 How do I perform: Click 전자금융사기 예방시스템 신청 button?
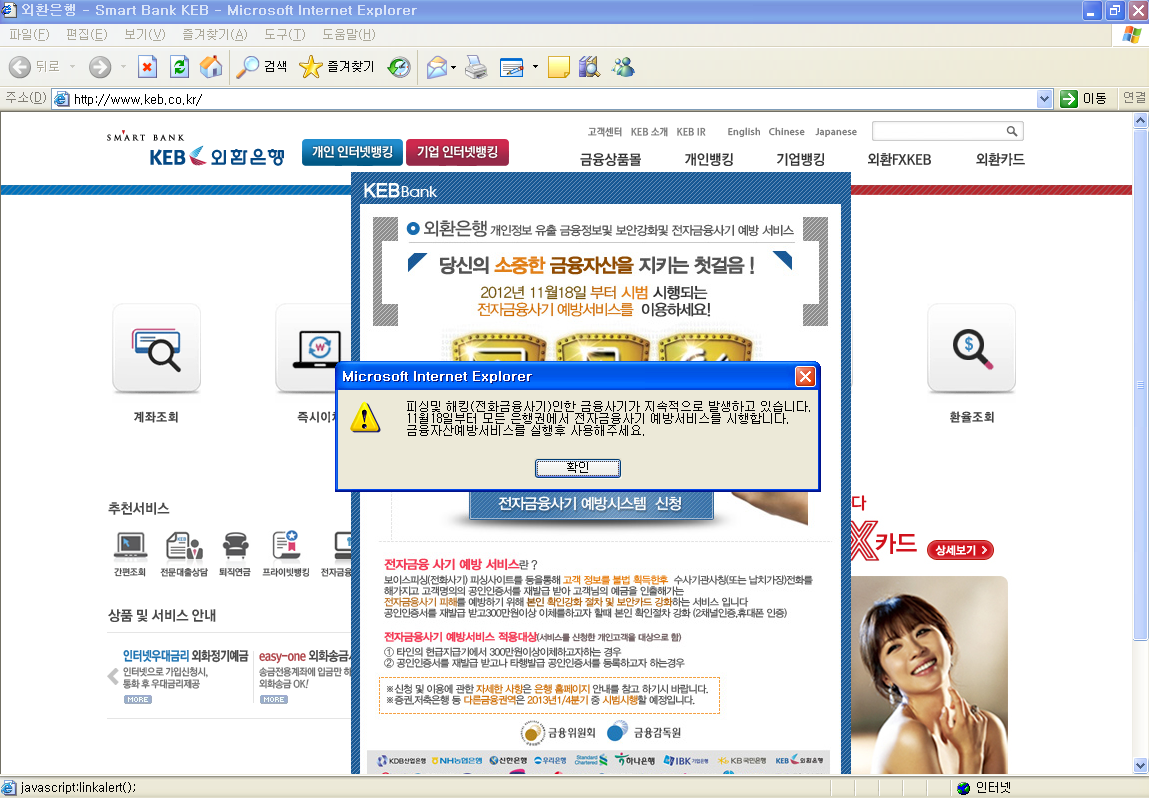click(x=591, y=504)
